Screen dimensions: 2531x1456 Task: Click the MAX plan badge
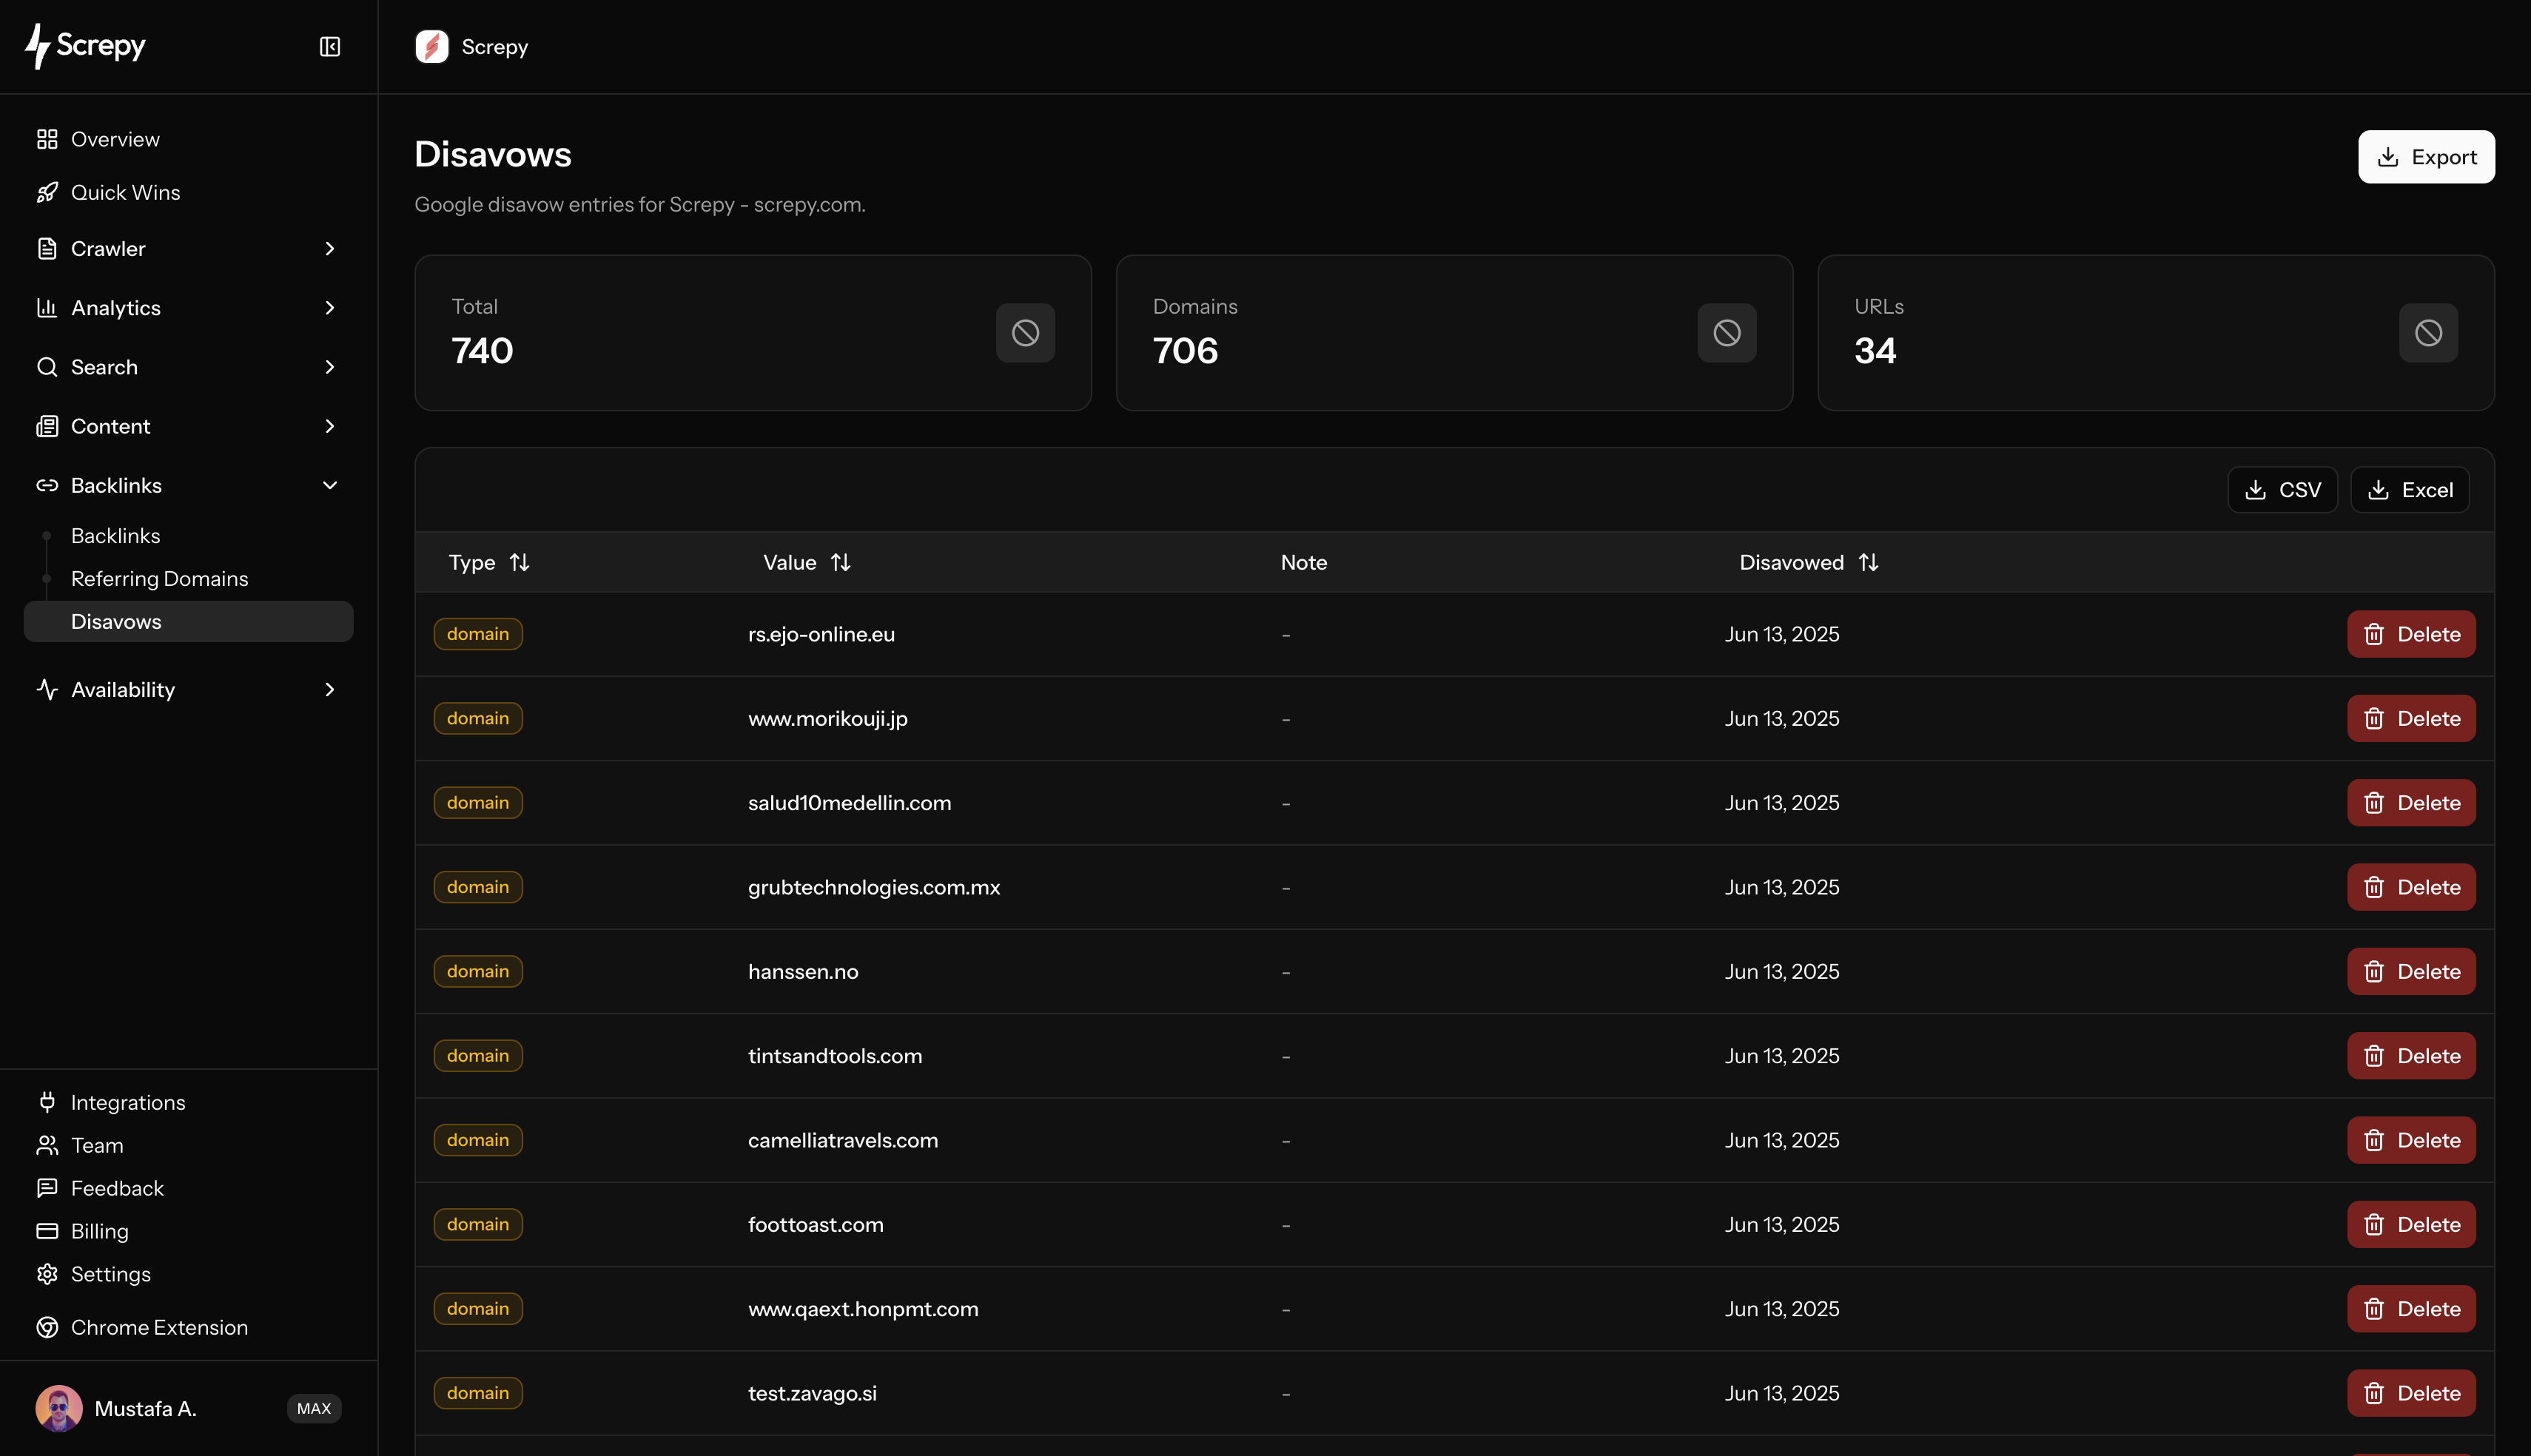[x=314, y=1408]
